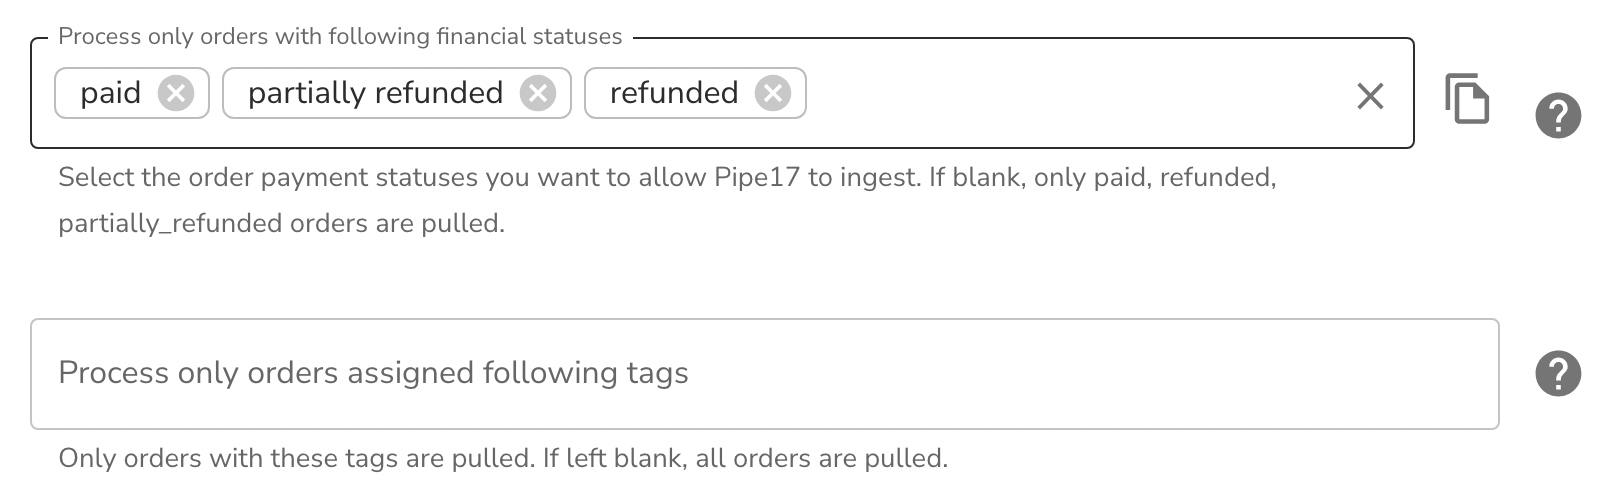Select the "refunded" chip label

click(674, 93)
